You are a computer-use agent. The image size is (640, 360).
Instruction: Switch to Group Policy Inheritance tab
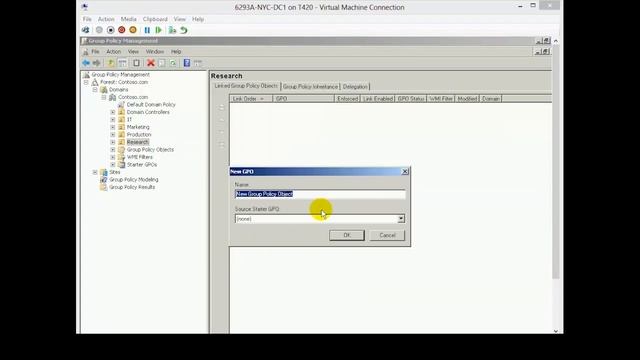[x=310, y=87]
